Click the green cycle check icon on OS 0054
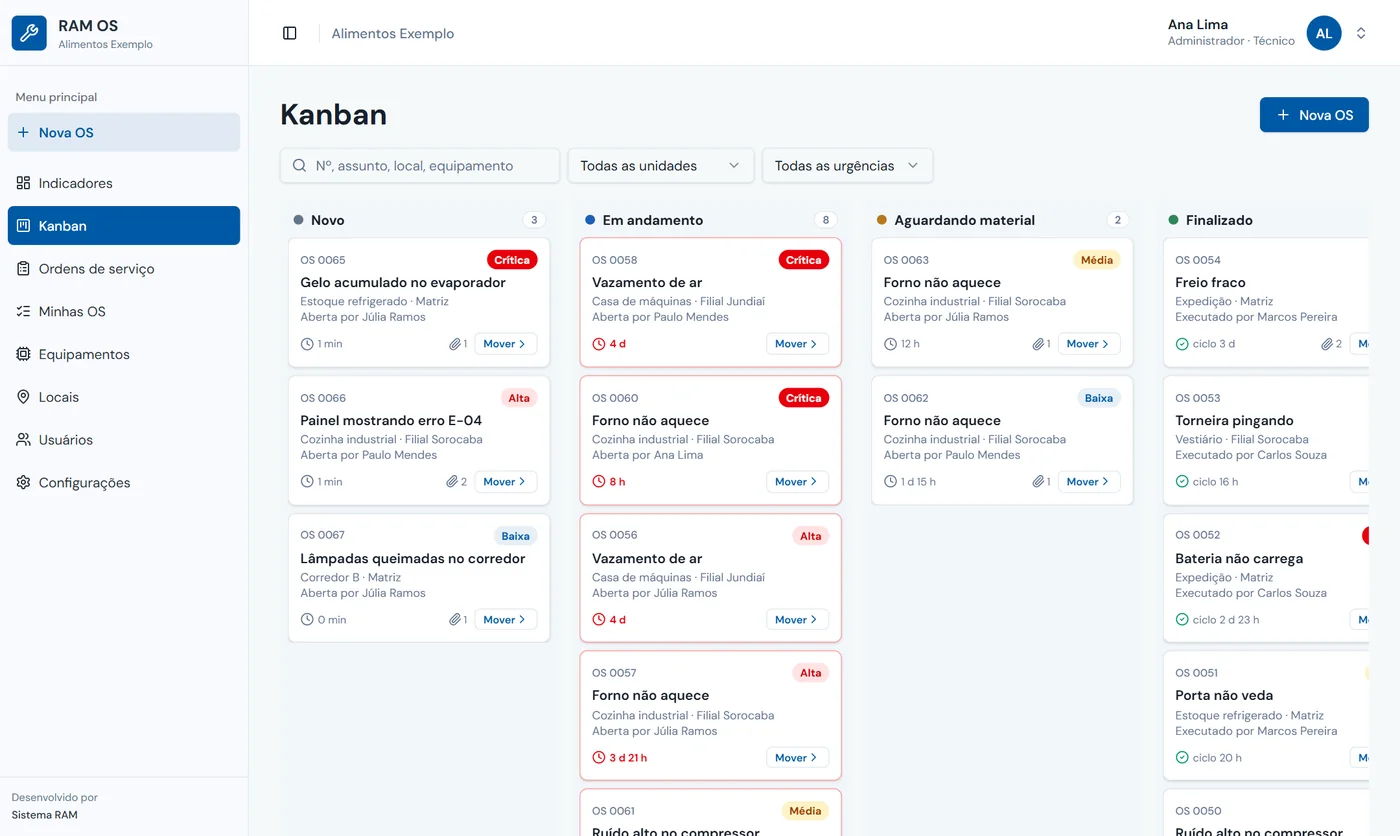The width and height of the screenshot is (1400, 836). pyautogui.click(x=1182, y=344)
